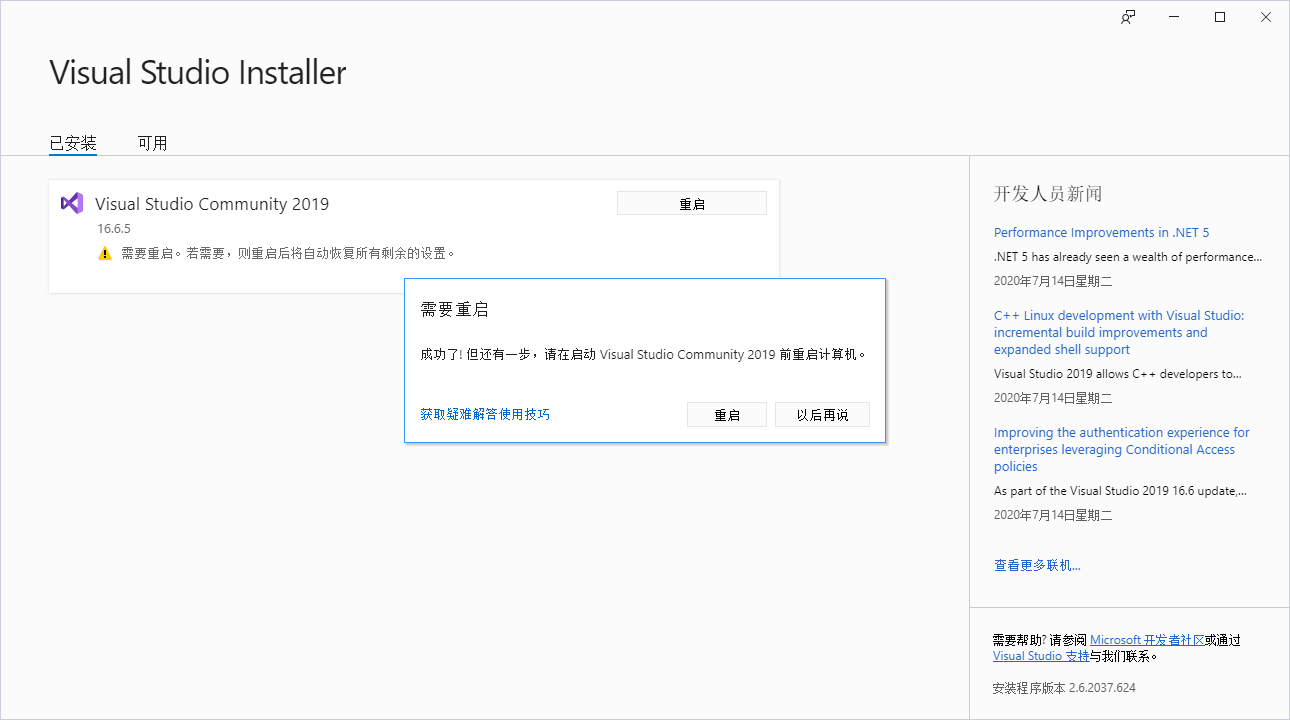This screenshot has width=1290, height=720.
Task: Click the Visual Studio Community 2019 title
Action: coord(212,204)
